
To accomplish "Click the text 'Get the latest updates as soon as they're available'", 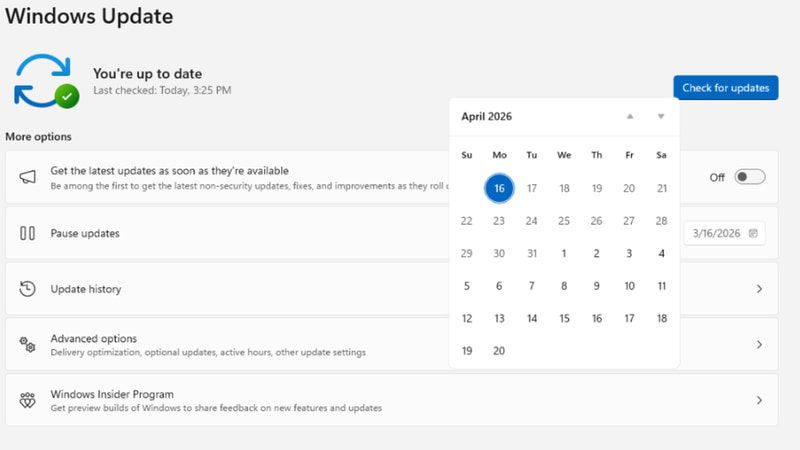I will pyautogui.click(x=169, y=170).
